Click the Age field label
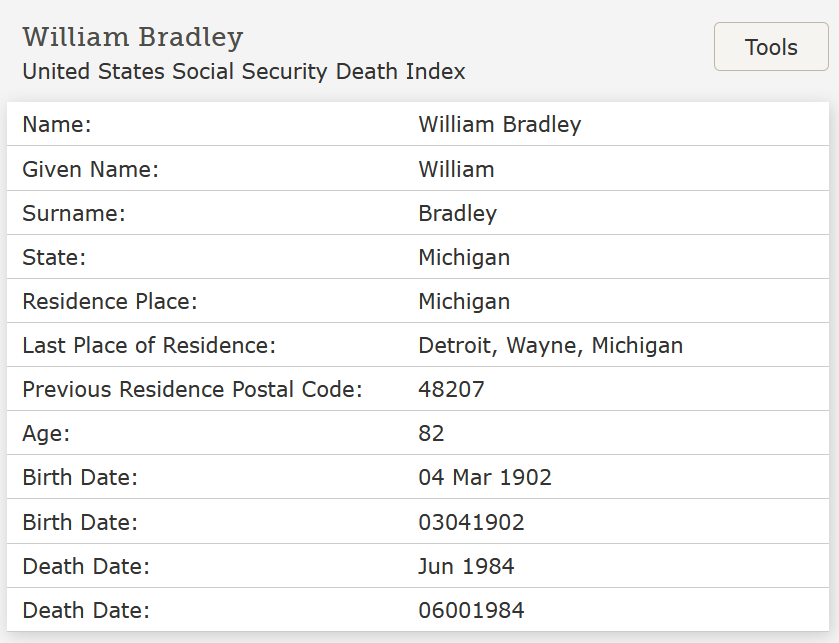Screen dimensions: 839x643 44,433
